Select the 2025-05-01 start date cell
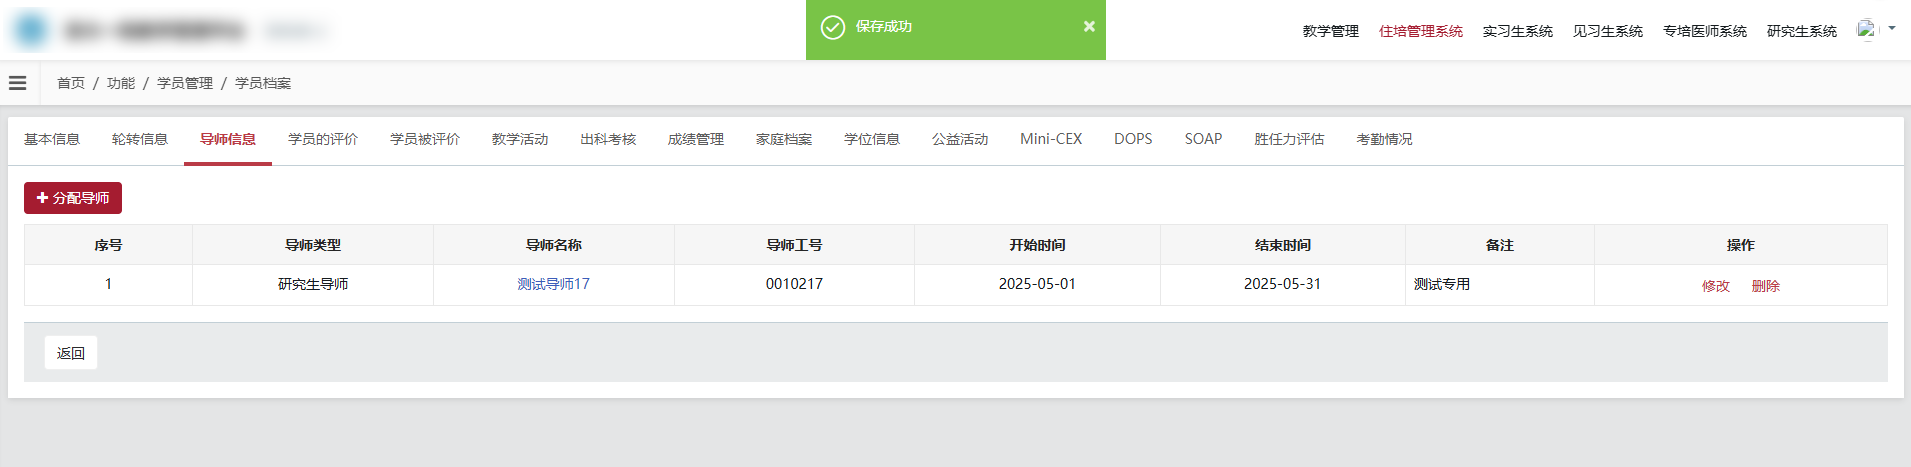This screenshot has width=1911, height=467. [x=1037, y=285]
